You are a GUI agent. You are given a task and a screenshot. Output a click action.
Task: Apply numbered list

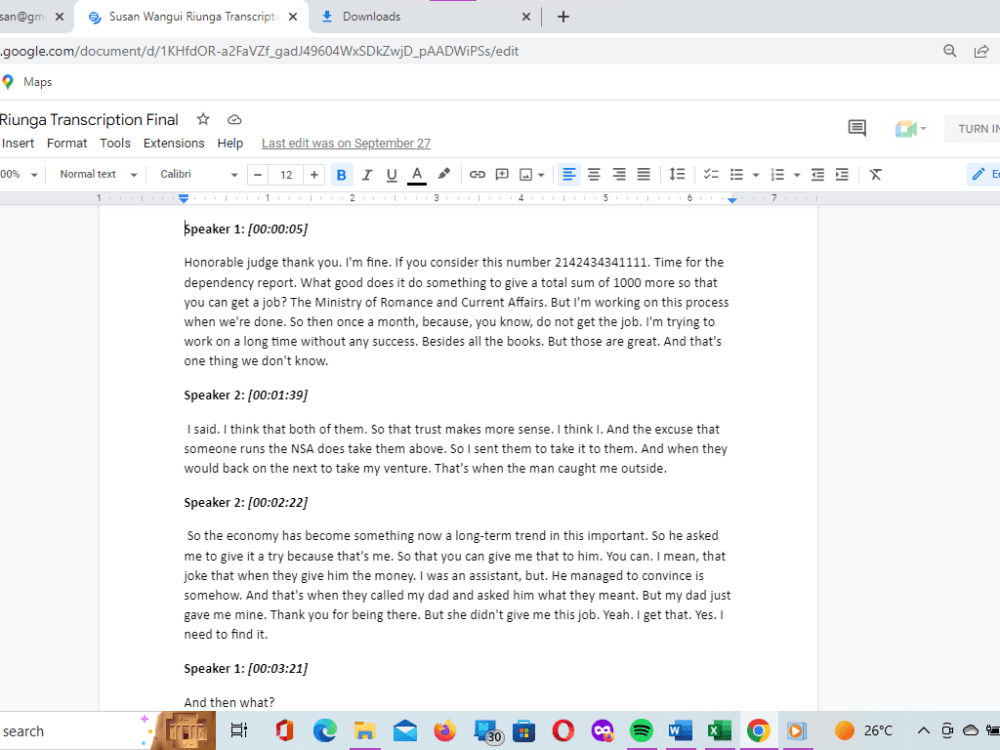pyautogui.click(x=777, y=175)
